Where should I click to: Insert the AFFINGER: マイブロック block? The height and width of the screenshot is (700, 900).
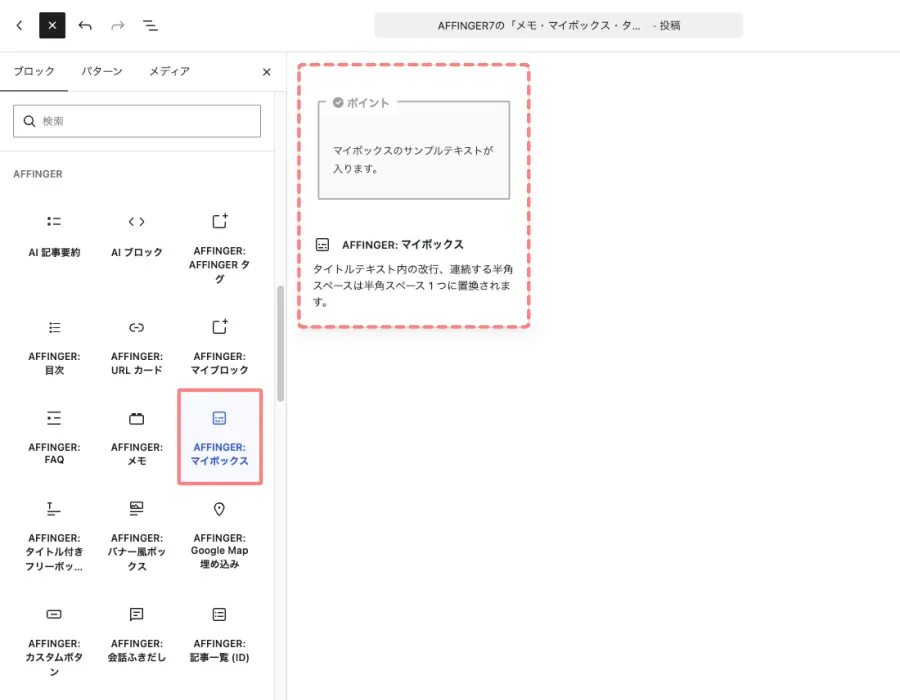219,348
